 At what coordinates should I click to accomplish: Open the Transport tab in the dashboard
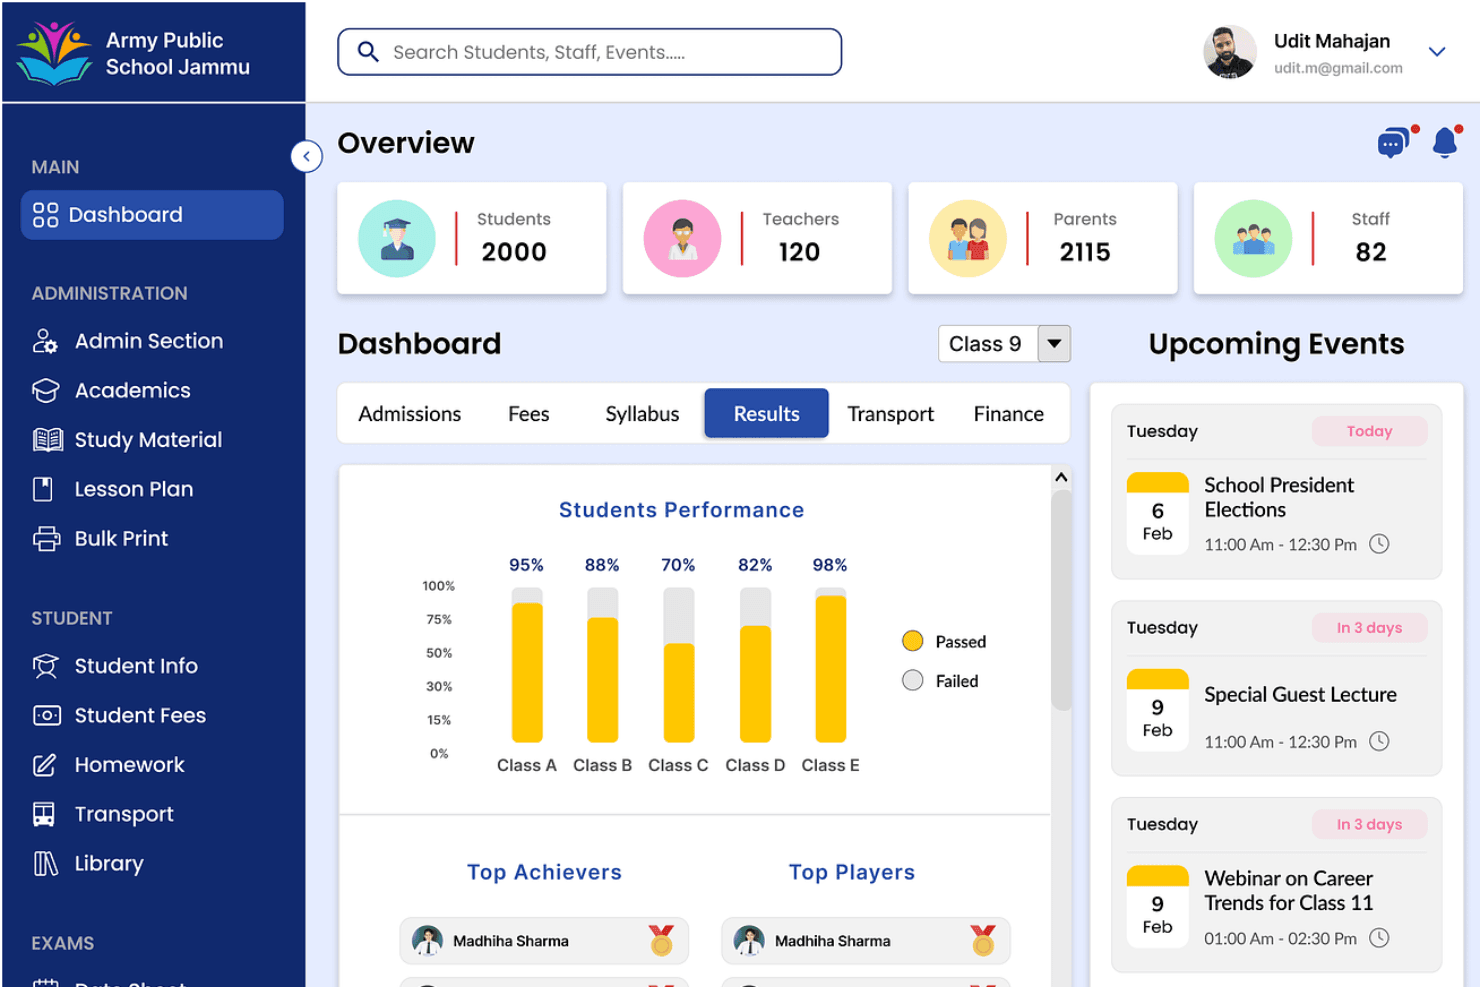coord(891,414)
